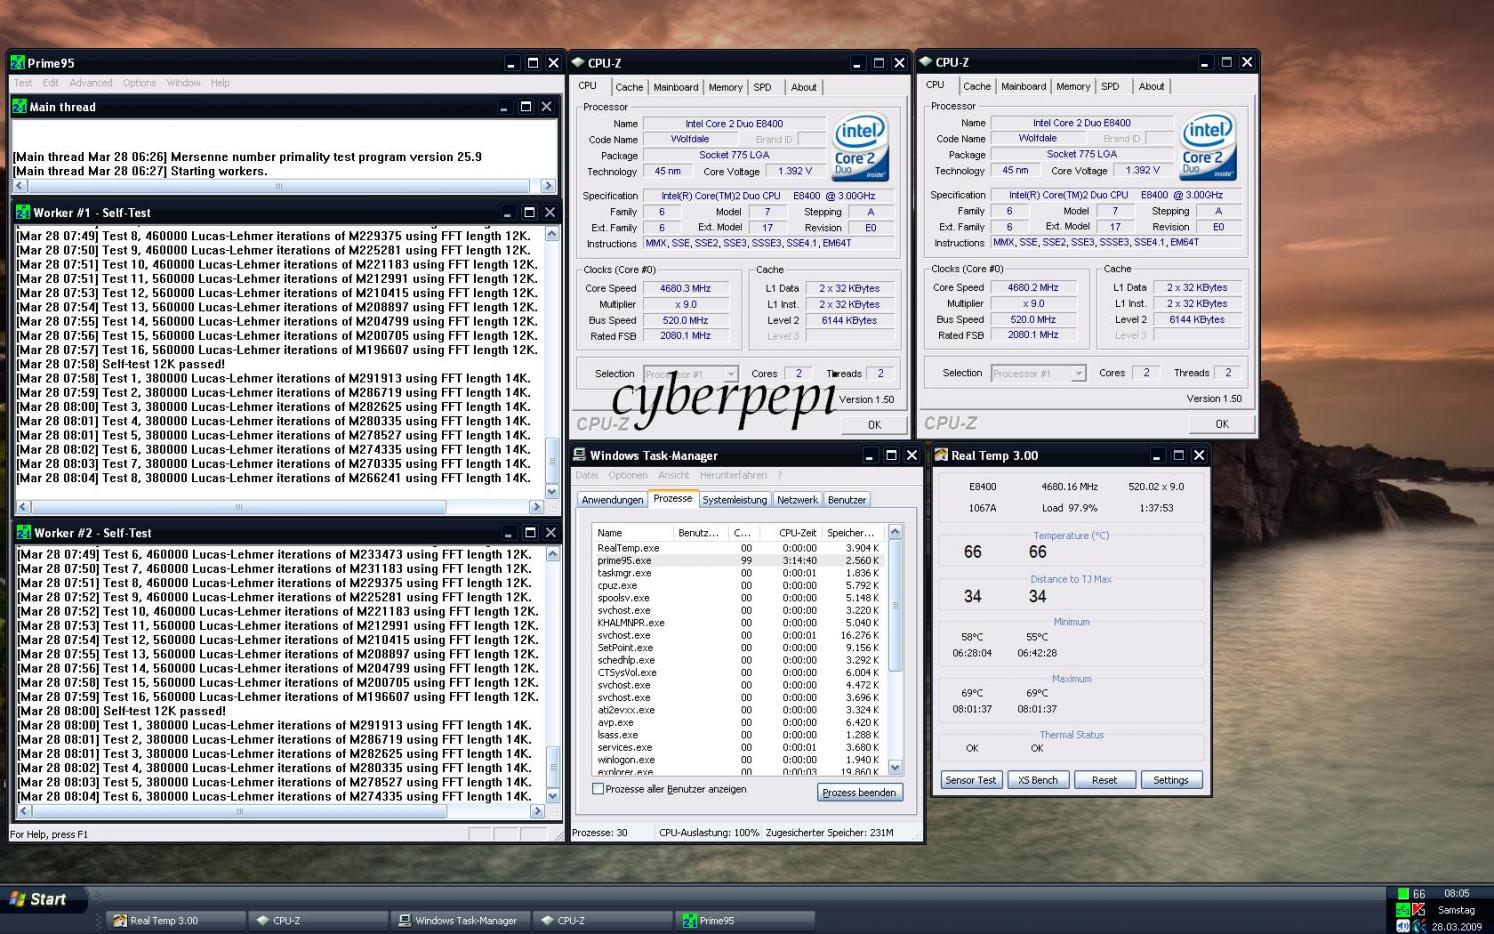Select prime95.exe process row

click(x=739, y=561)
